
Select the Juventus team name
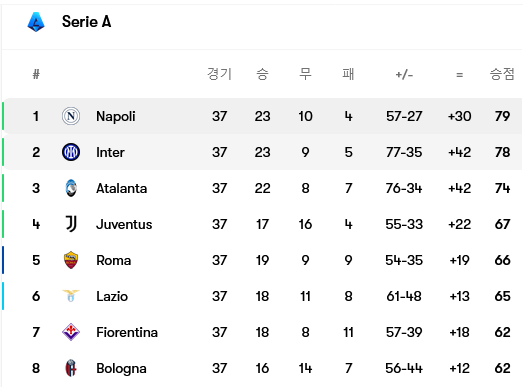point(124,224)
